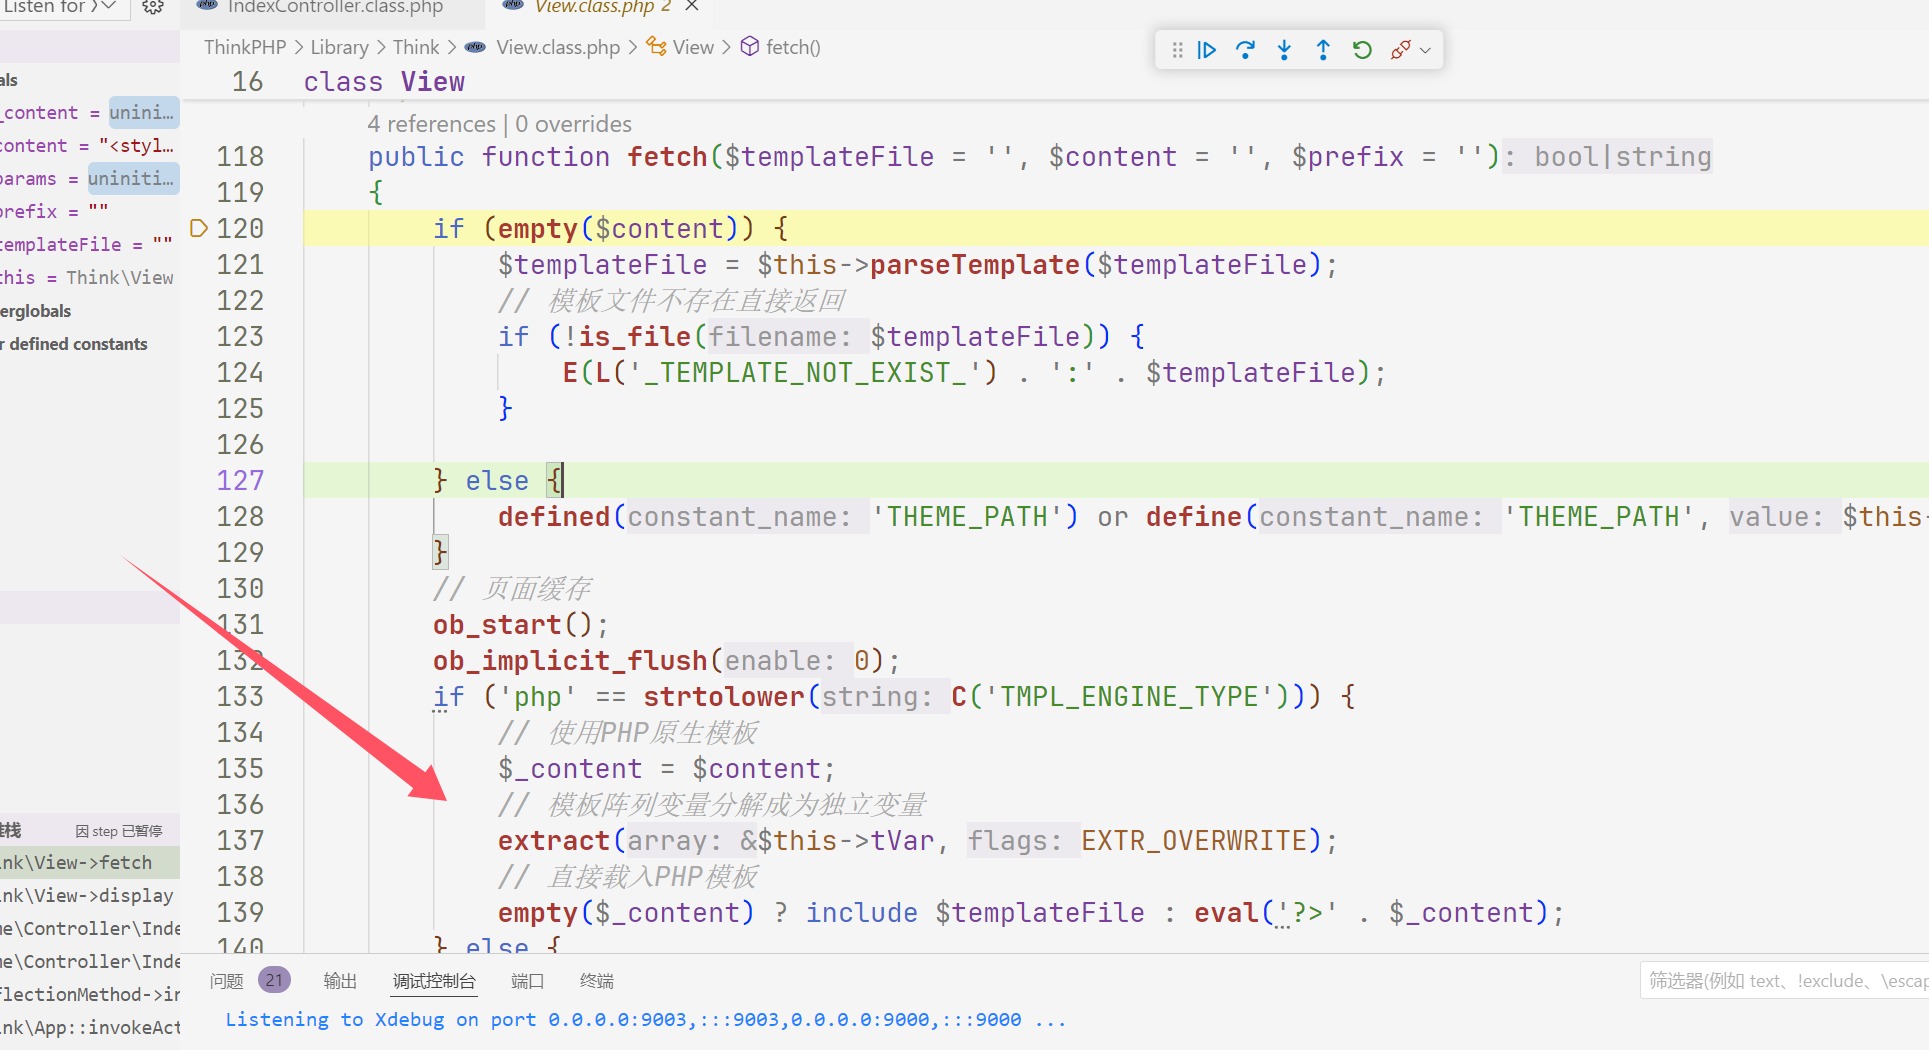Click the is_file call on line 123
1929x1050 pixels.
(x=635, y=337)
